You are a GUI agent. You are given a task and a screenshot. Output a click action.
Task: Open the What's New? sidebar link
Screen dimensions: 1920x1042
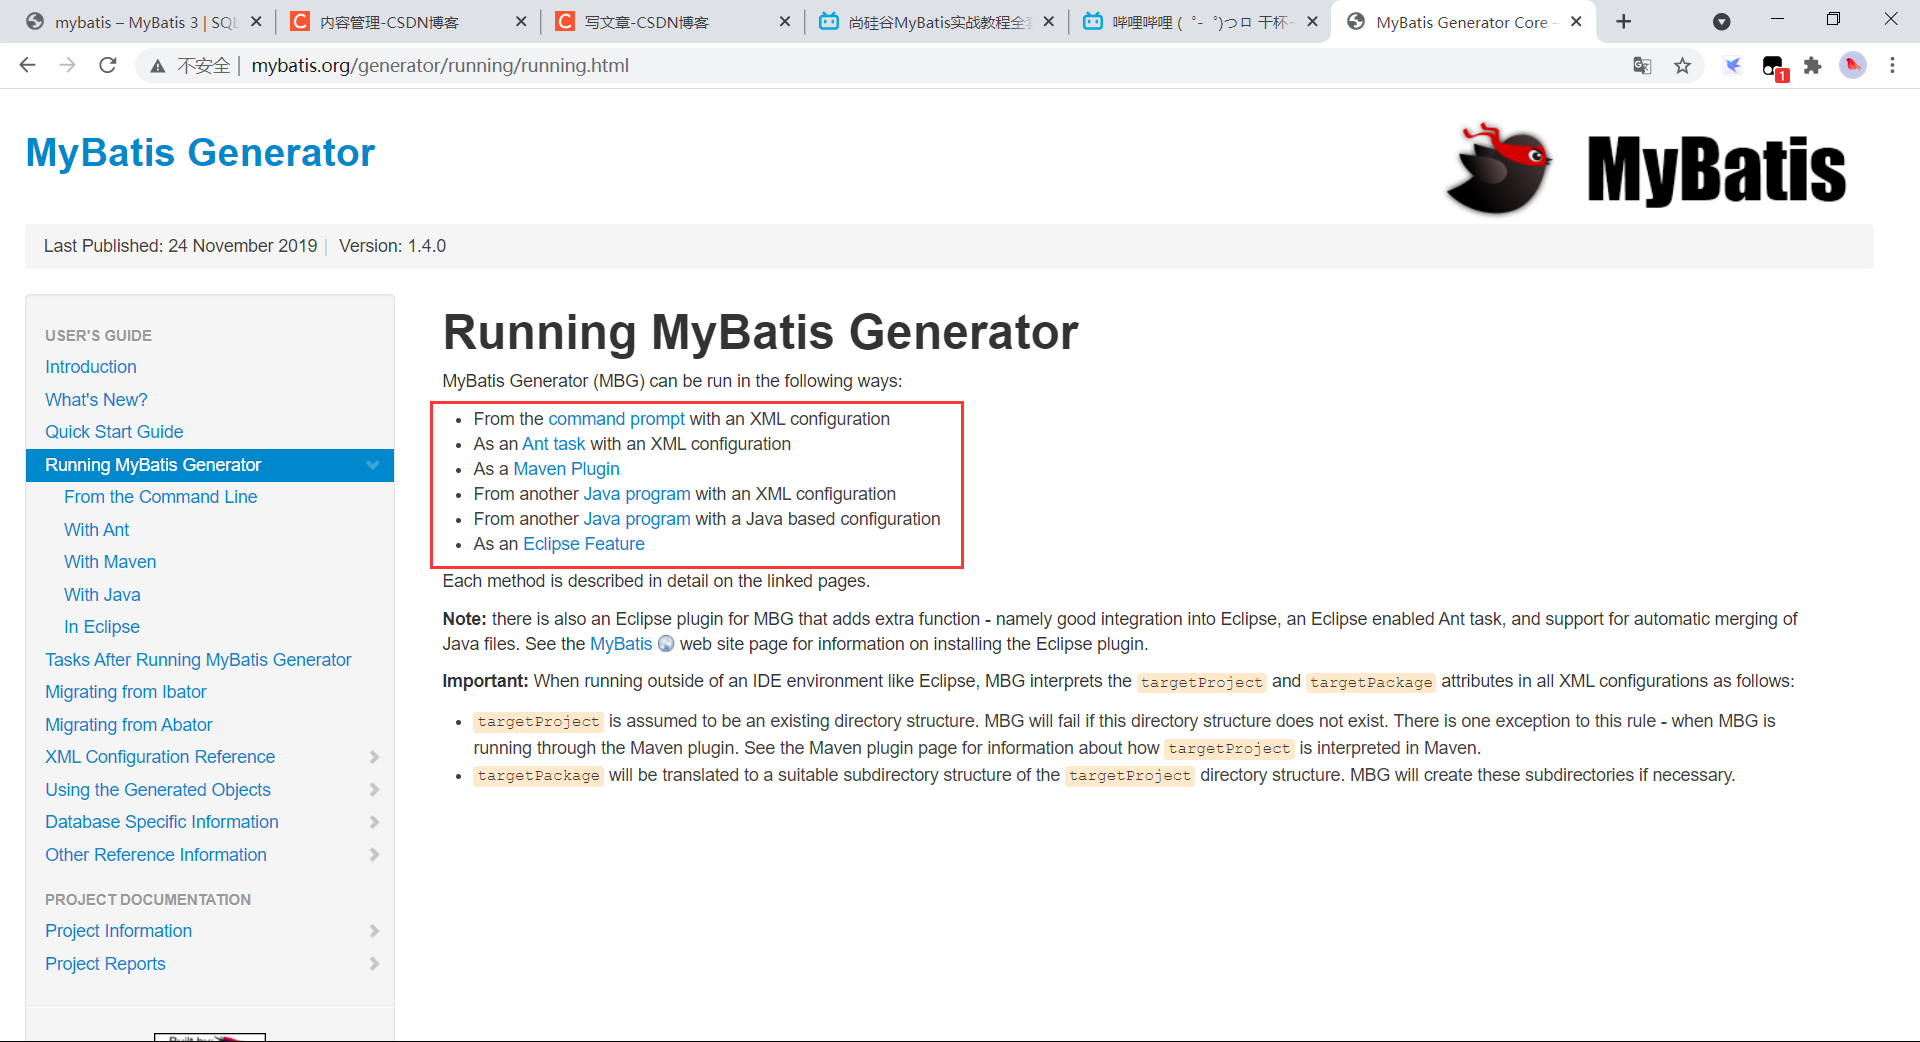(96, 400)
